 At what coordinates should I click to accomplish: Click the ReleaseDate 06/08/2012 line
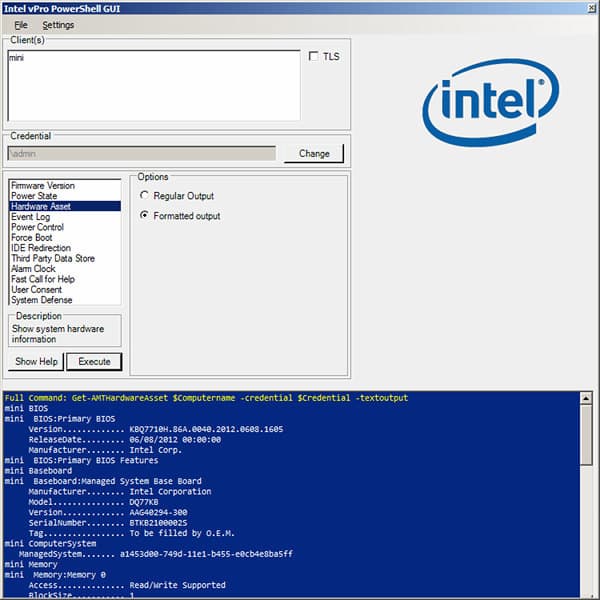pos(125,440)
